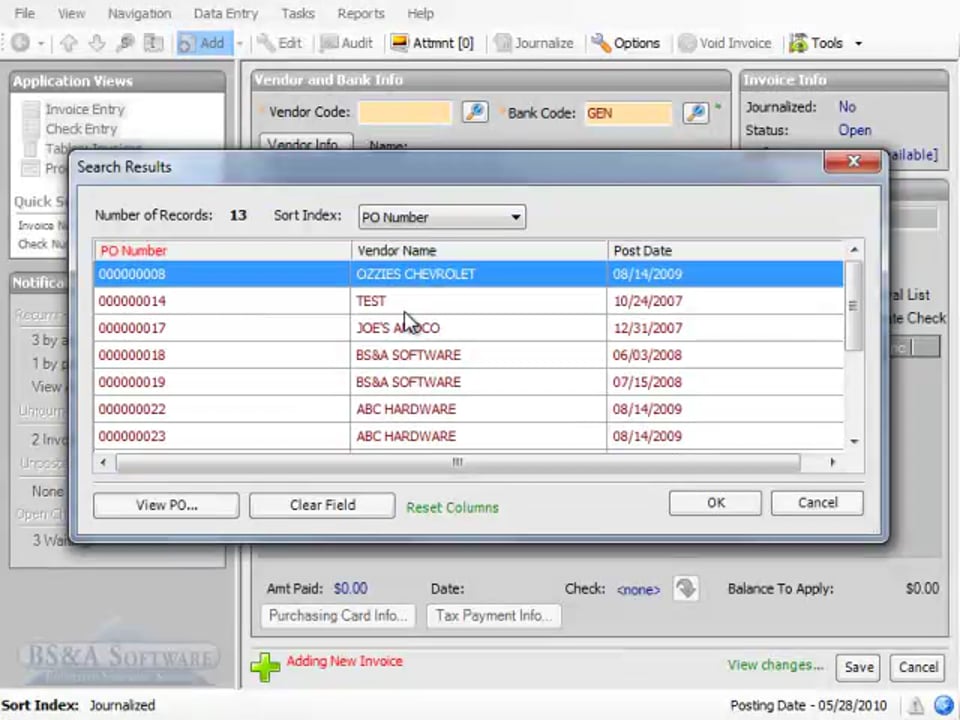Click the Audit toolbar button
This screenshot has width=960, height=720.
(347, 43)
